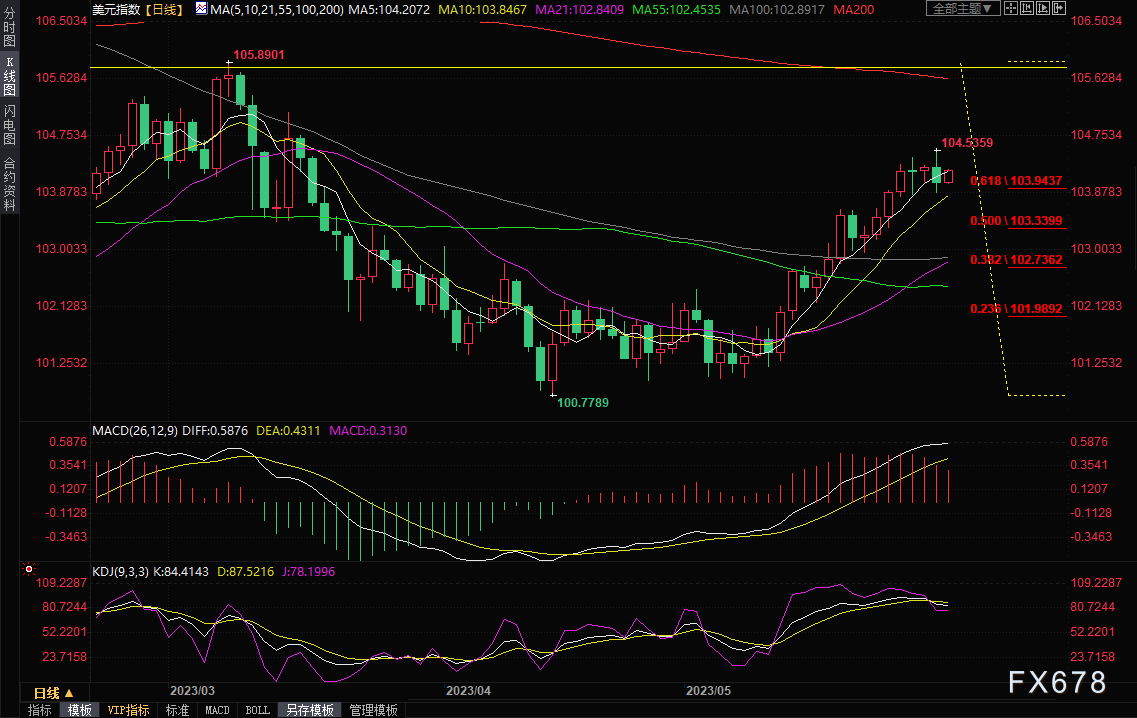Click the 104.5359 recent high label
This screenshot has height=718, width=1137.
(967, 143)
